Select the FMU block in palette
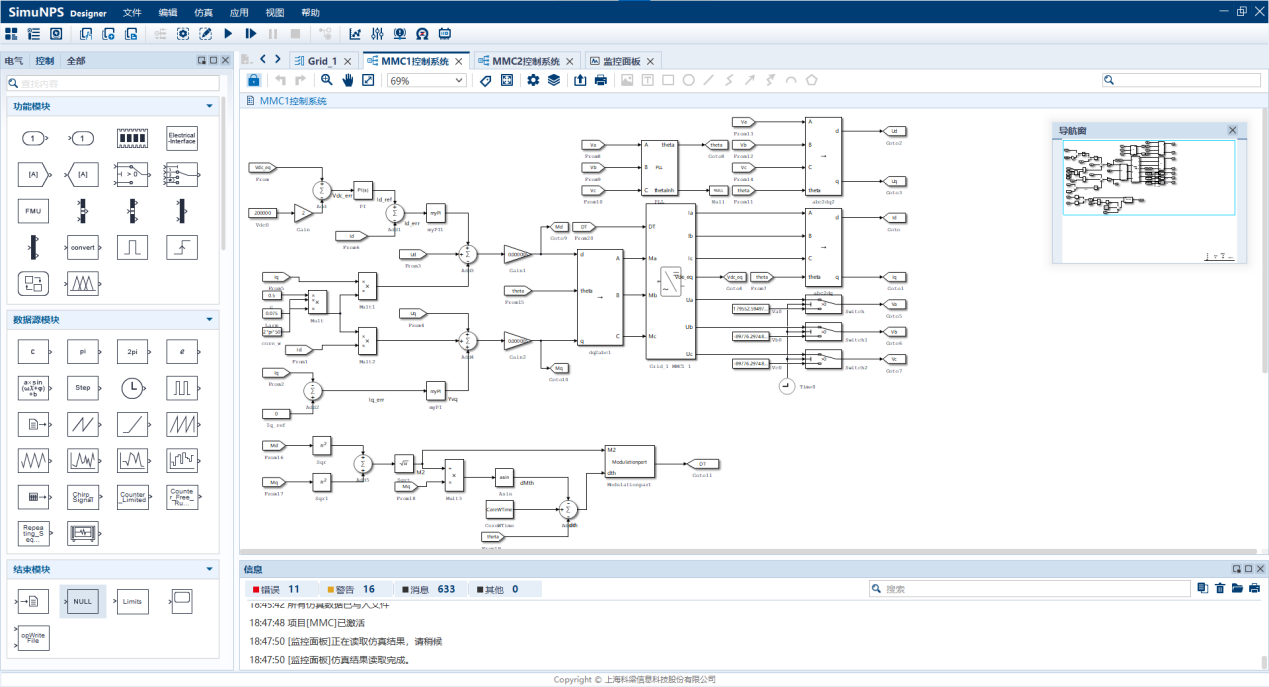 33,211
